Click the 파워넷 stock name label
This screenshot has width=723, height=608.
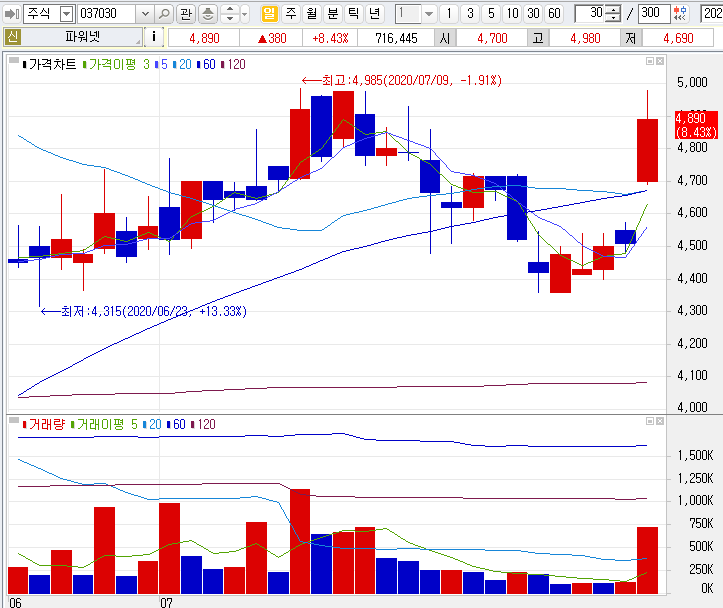(x=83, y=37)
